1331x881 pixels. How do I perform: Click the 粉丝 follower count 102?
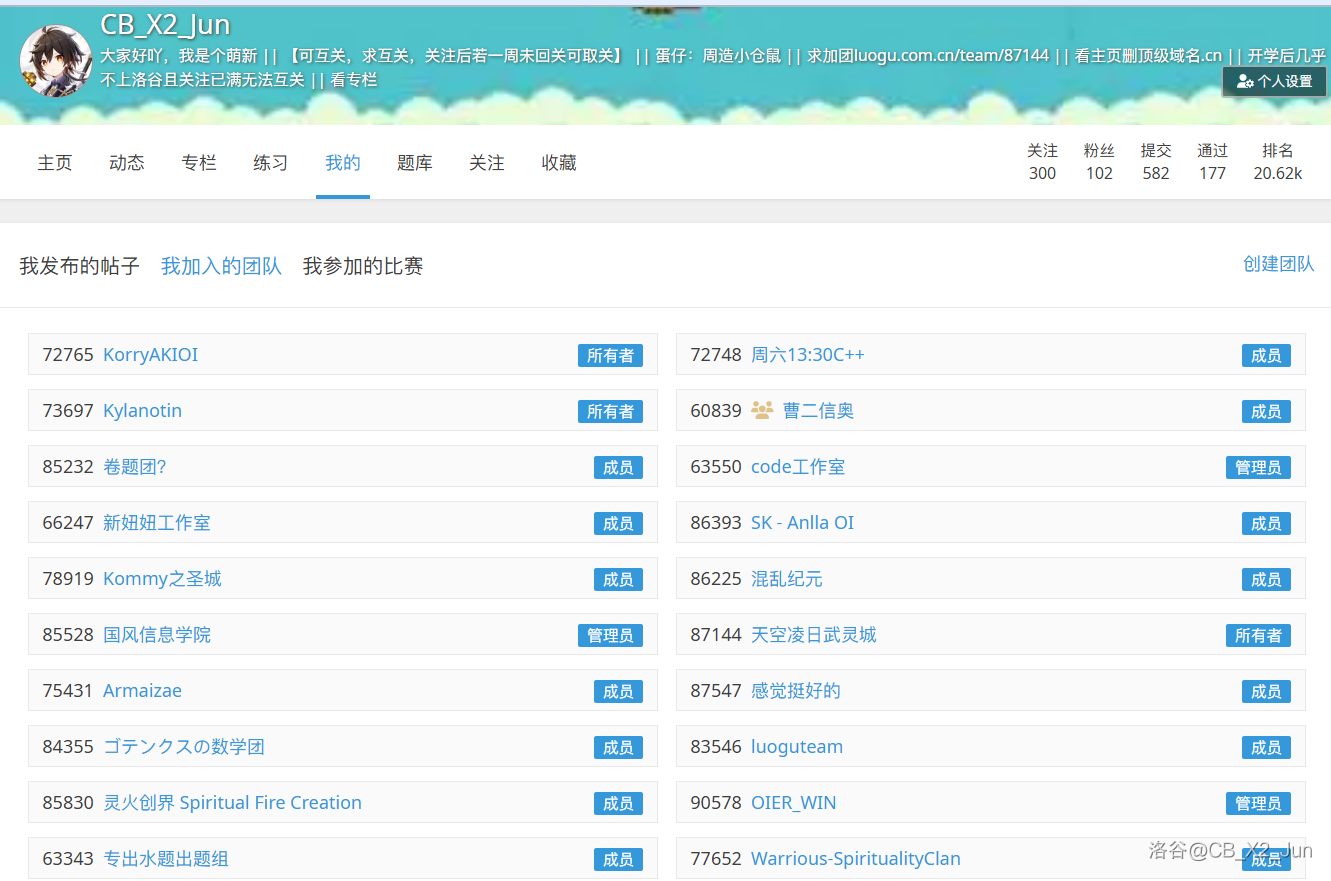(x=1099, y=173)
